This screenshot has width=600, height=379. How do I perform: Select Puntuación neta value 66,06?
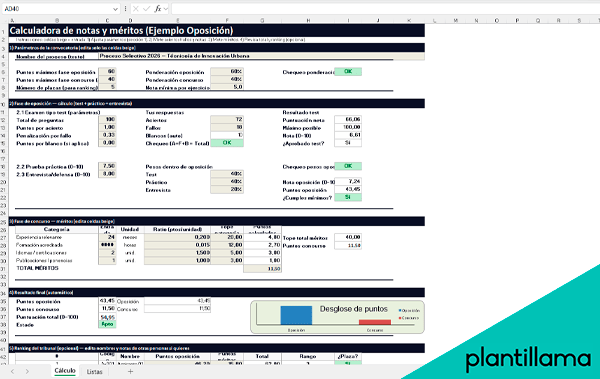tap(348, 119)
